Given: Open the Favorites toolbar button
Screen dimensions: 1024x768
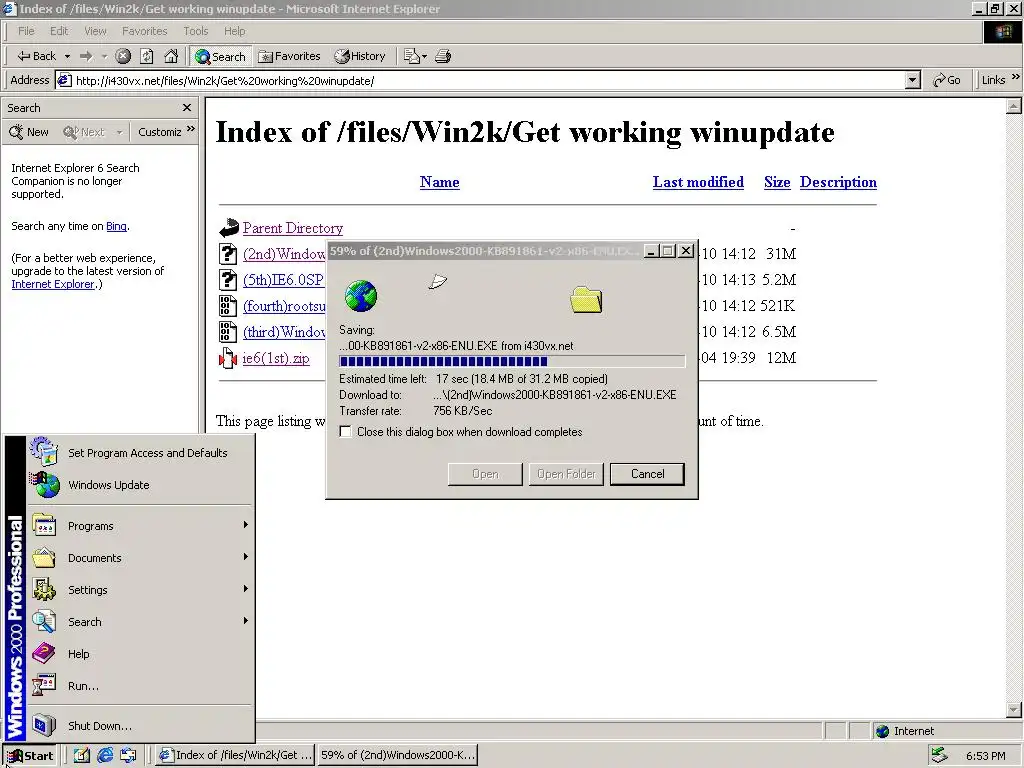Looking at the screenshot, I should (x=289, y=56).
